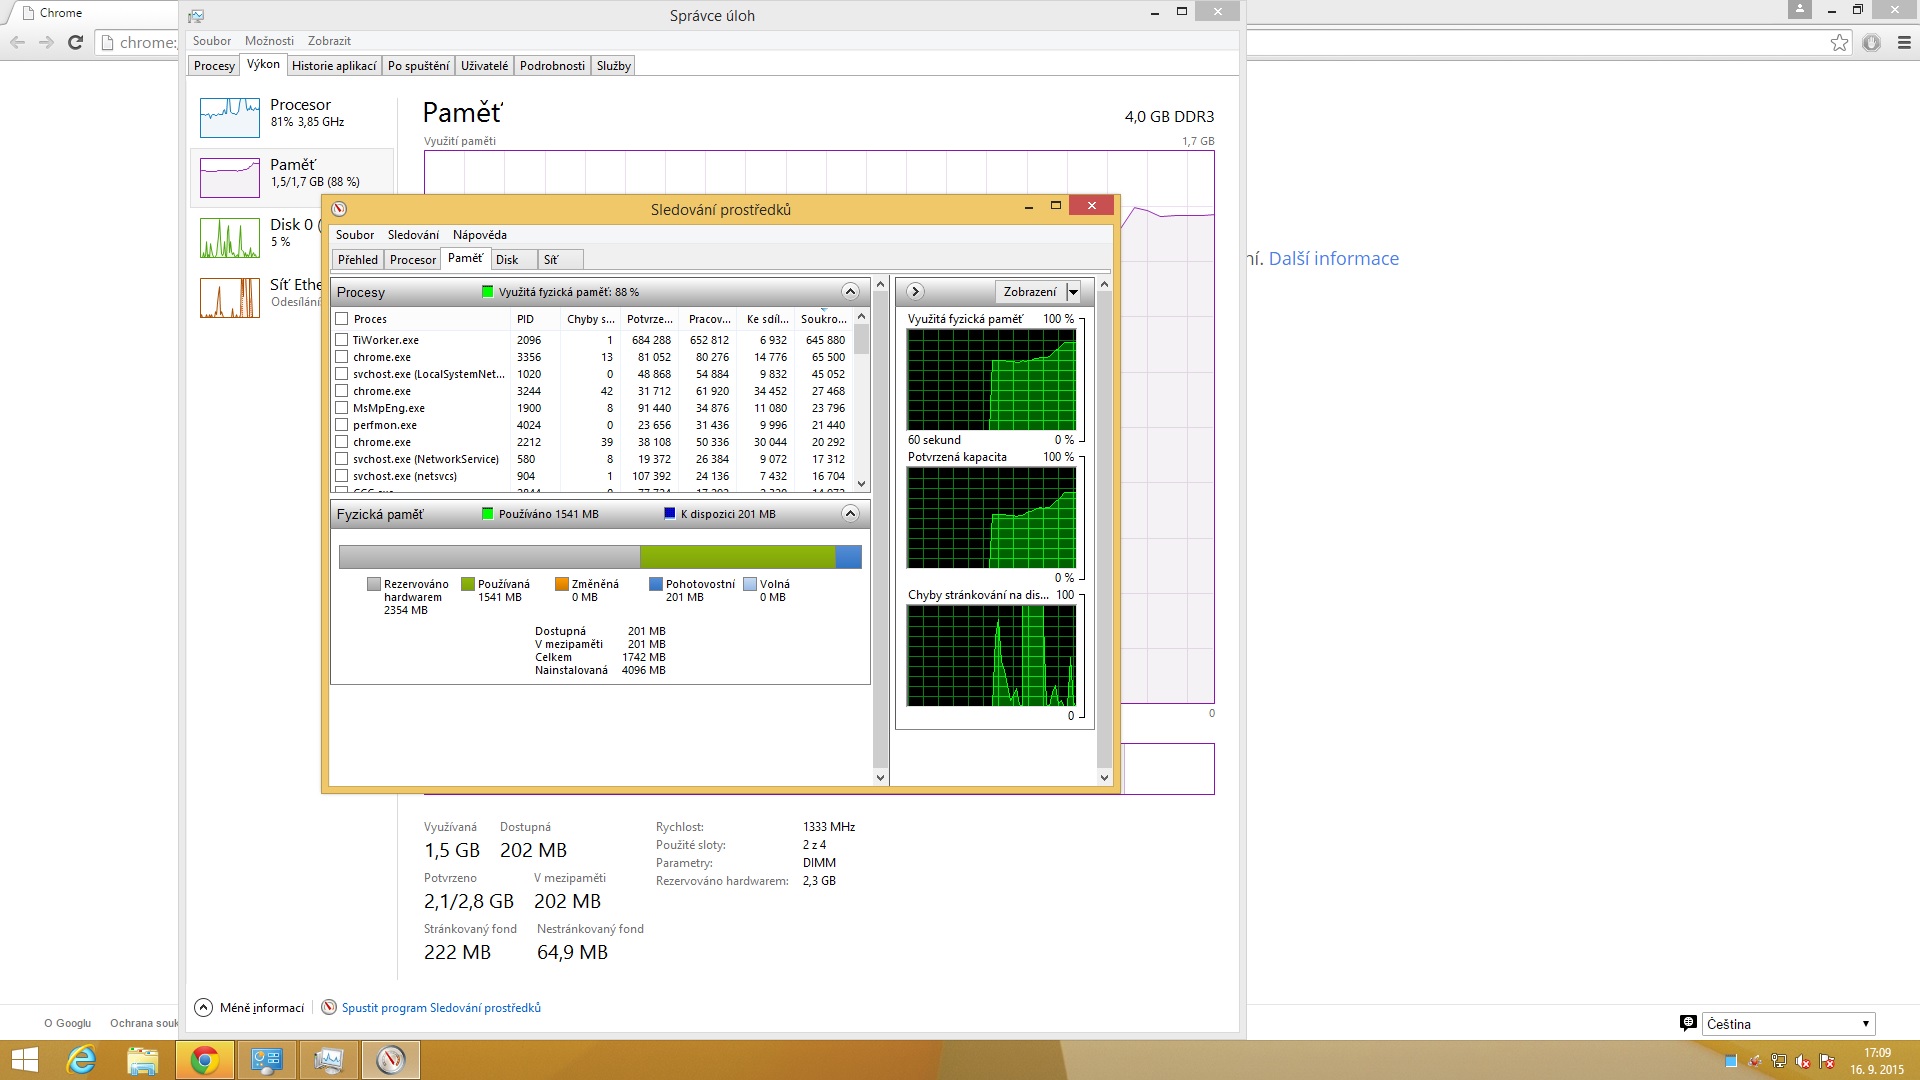Click the bookmark star icon in Chrome
This screenshot has width=1920, height=1080.
tap(1839, 42)
